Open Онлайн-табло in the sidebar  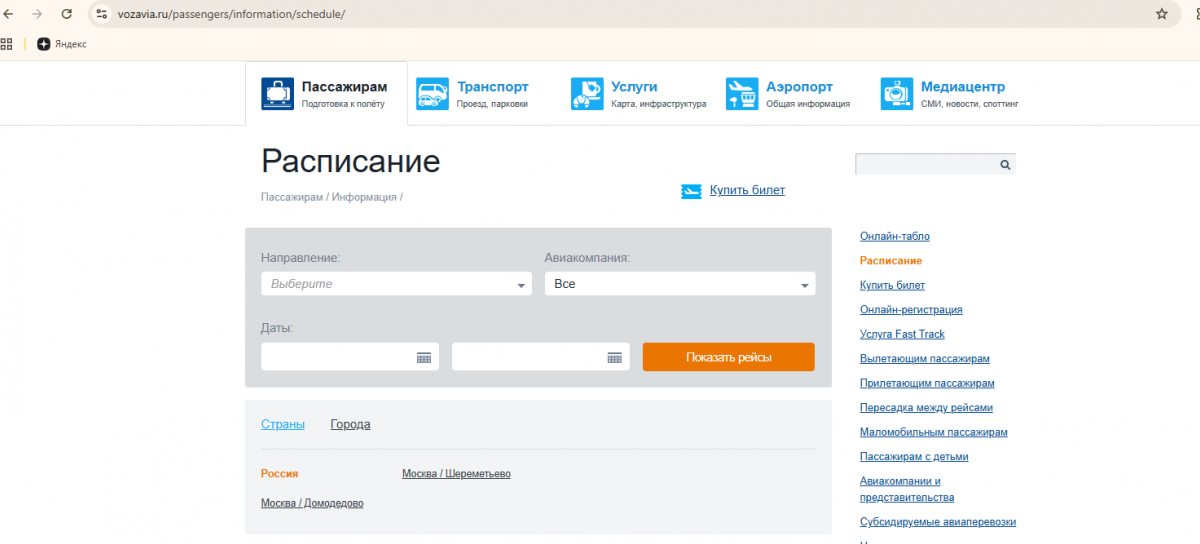pyautogui.click(x=895, y=236)
